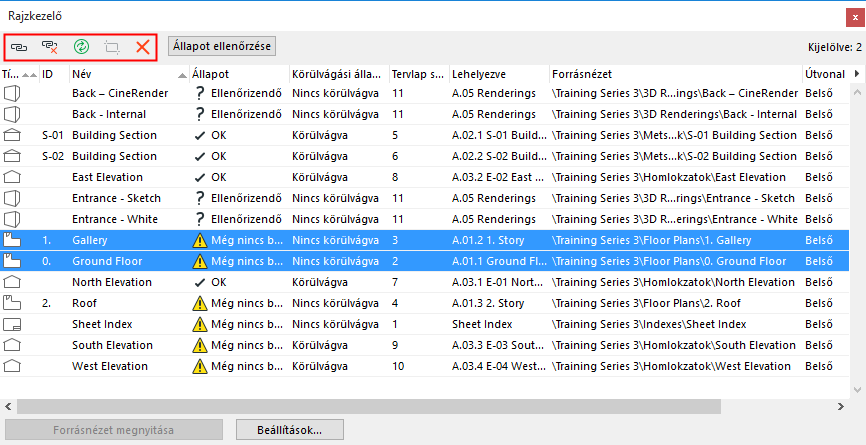This screenshot has height=445, width=866.
Task: Click warning icon in Sheet Index row
Action: 199,324
